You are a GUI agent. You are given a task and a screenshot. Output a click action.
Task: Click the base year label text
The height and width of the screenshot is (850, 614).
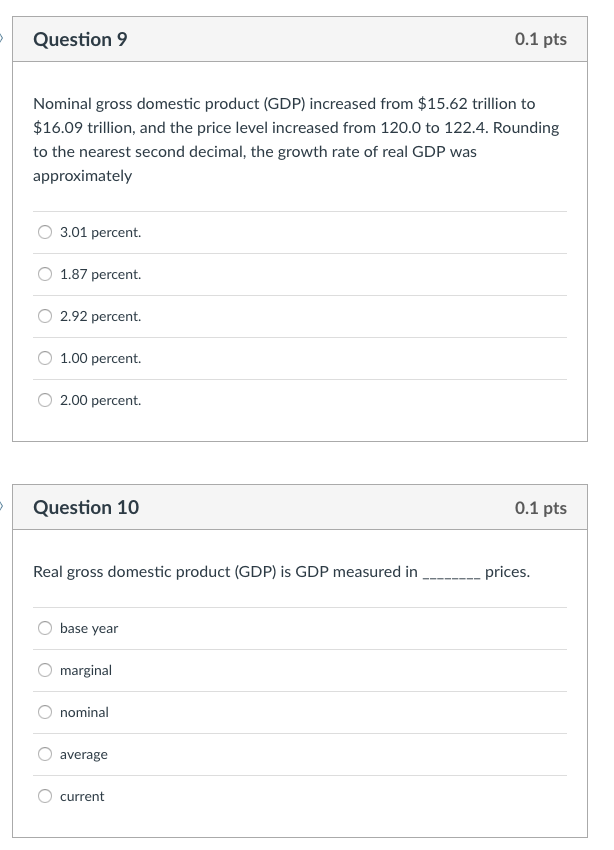(x=89, y=629)
